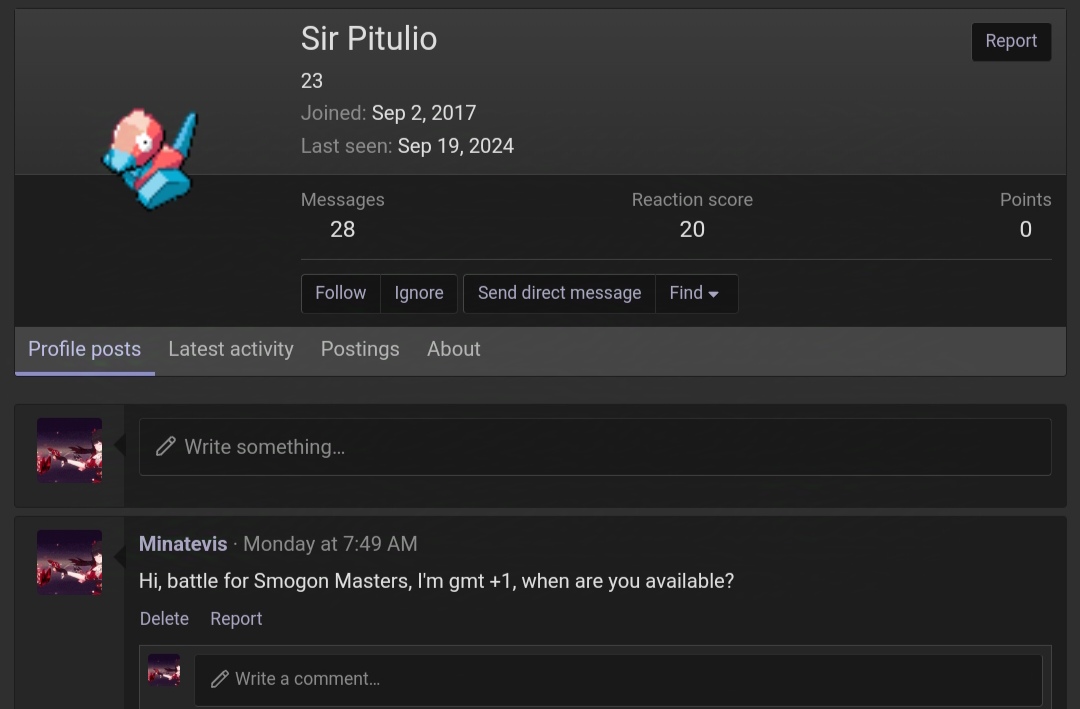Select the Profile posts tab

tap(85, 349)
